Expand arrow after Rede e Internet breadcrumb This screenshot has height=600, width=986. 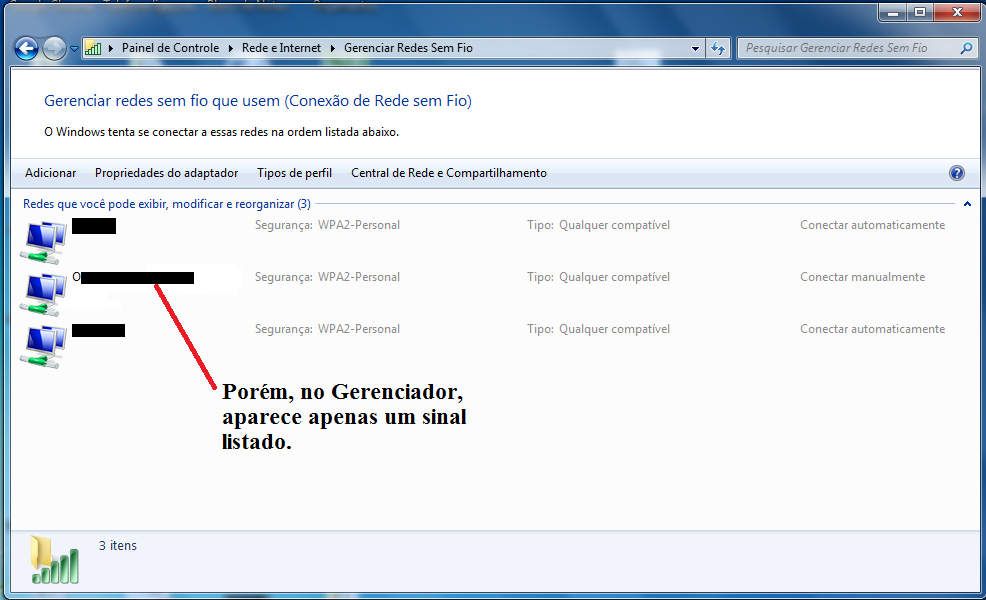coord(333,48)
